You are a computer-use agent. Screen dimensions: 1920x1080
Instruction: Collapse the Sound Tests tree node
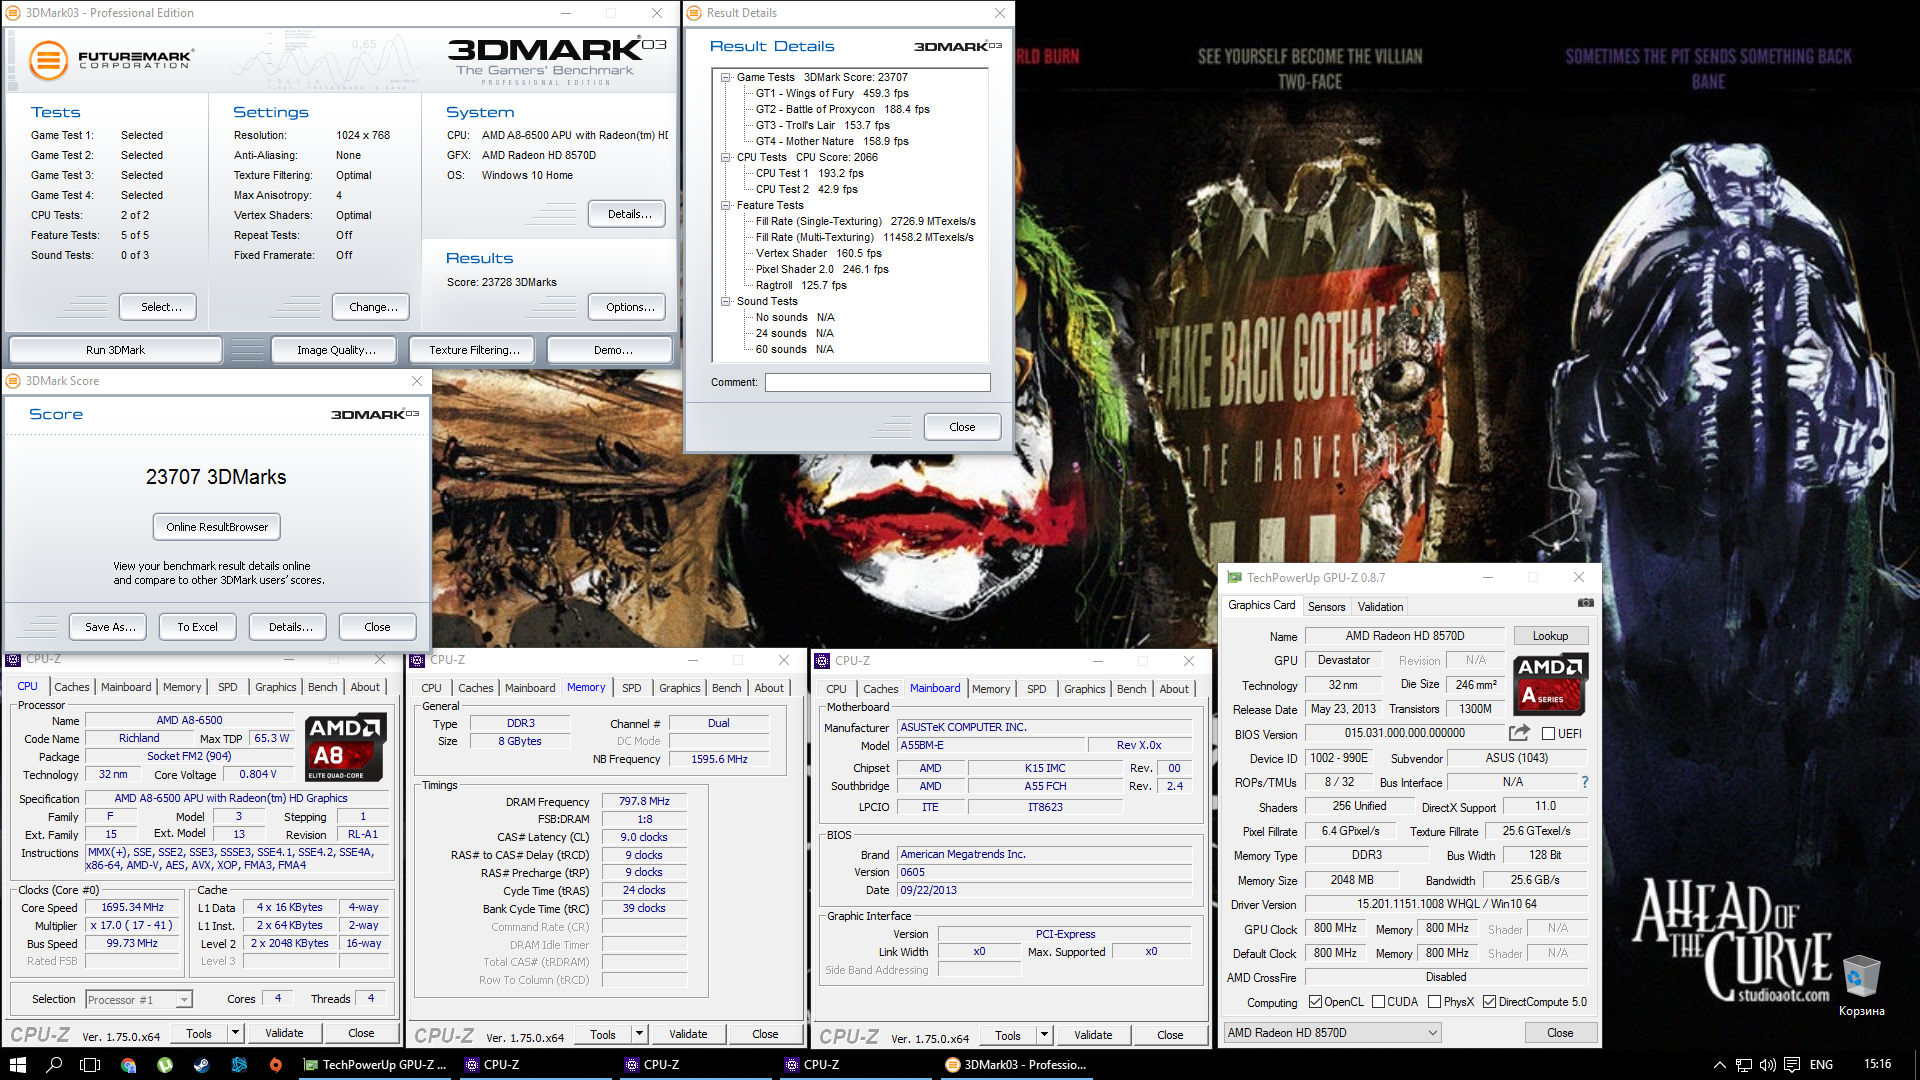point(726,301)
